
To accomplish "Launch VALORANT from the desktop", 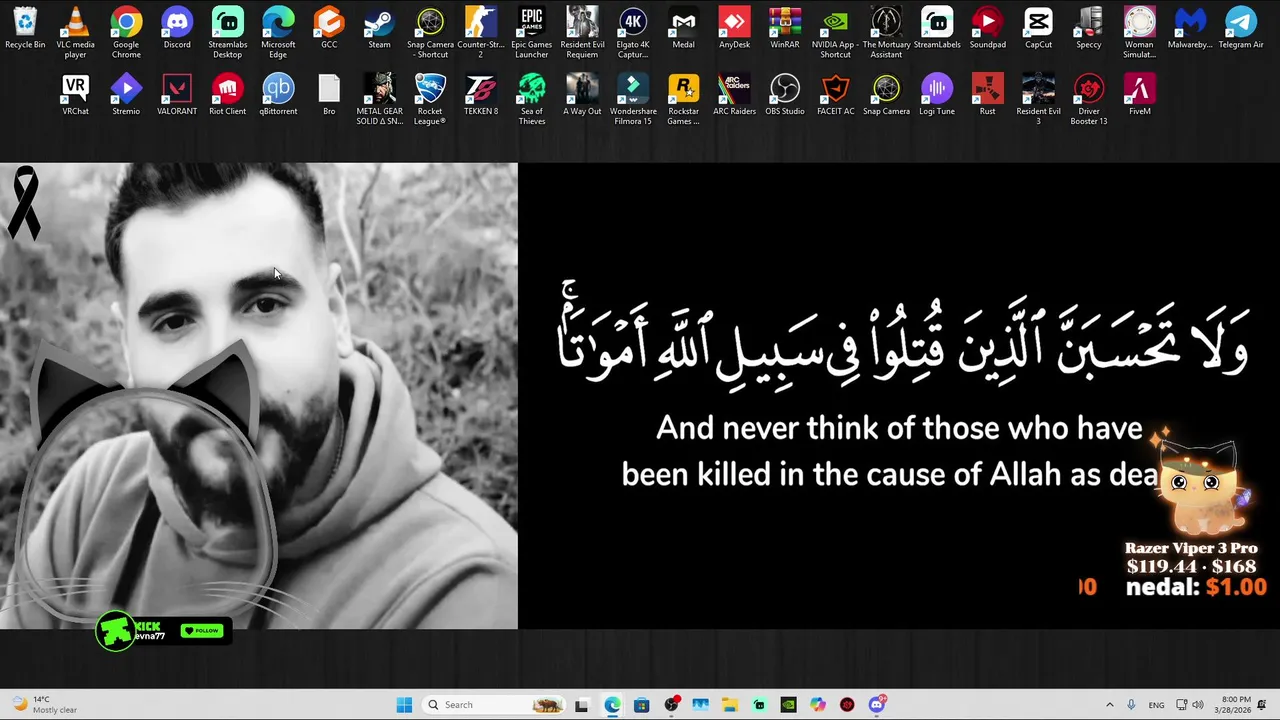I will click(x=177, y=95).
